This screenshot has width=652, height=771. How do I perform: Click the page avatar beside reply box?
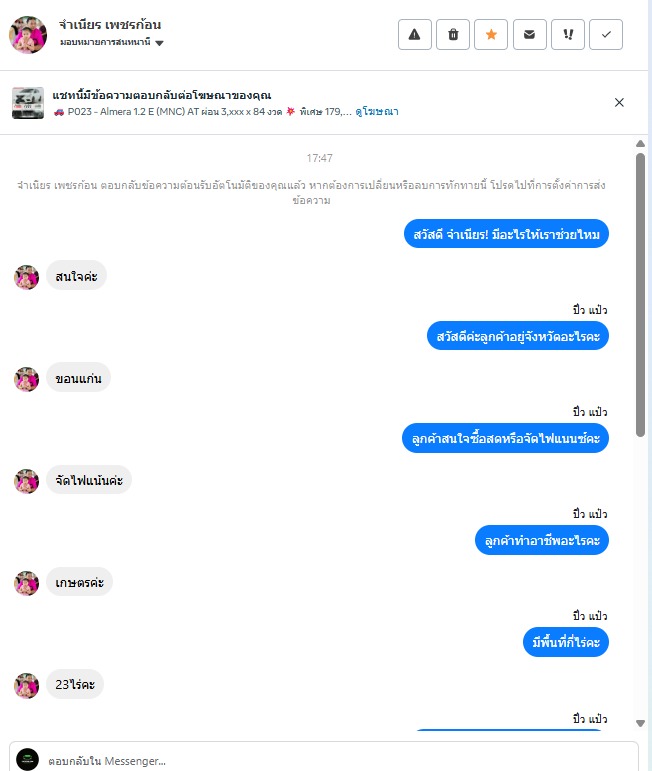point(28,759)
